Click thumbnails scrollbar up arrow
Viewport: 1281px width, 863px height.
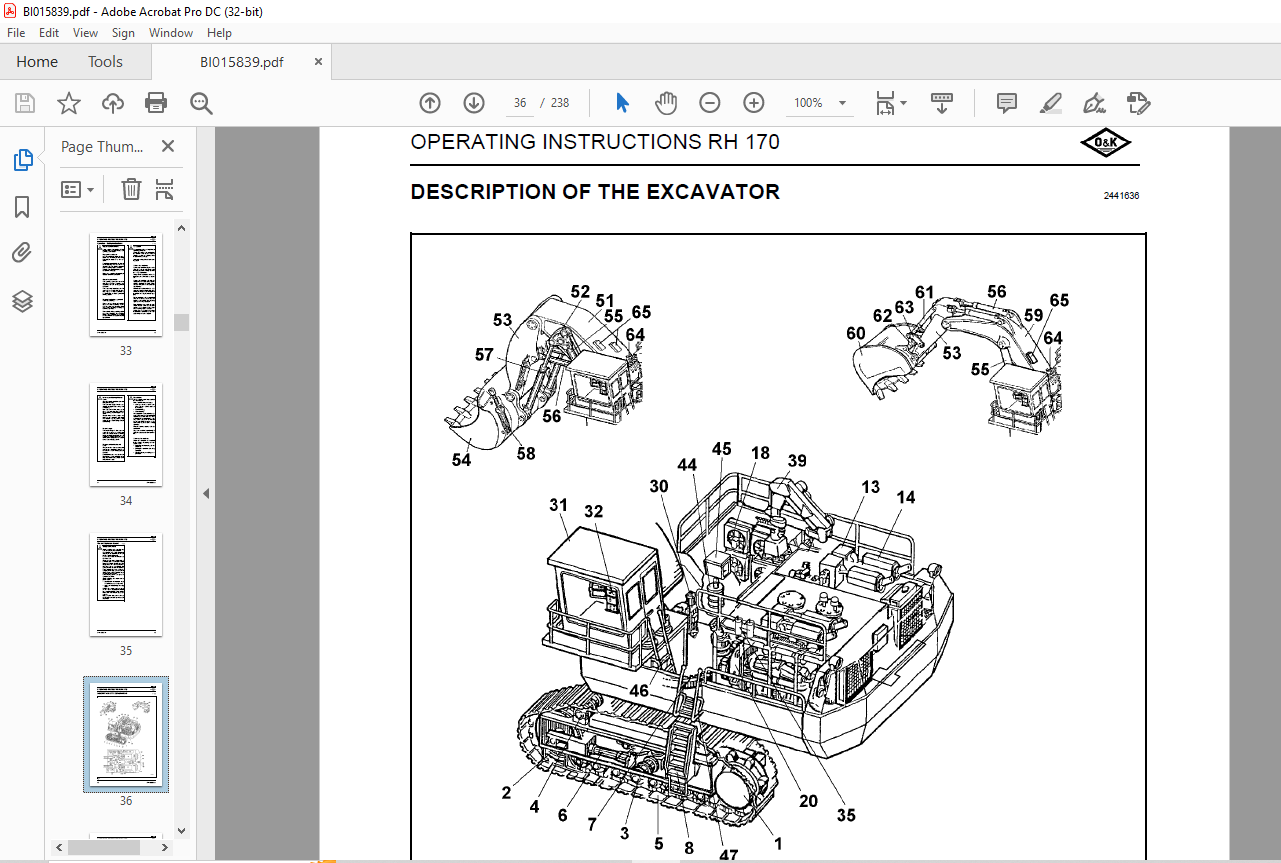[x=182, y=227]
